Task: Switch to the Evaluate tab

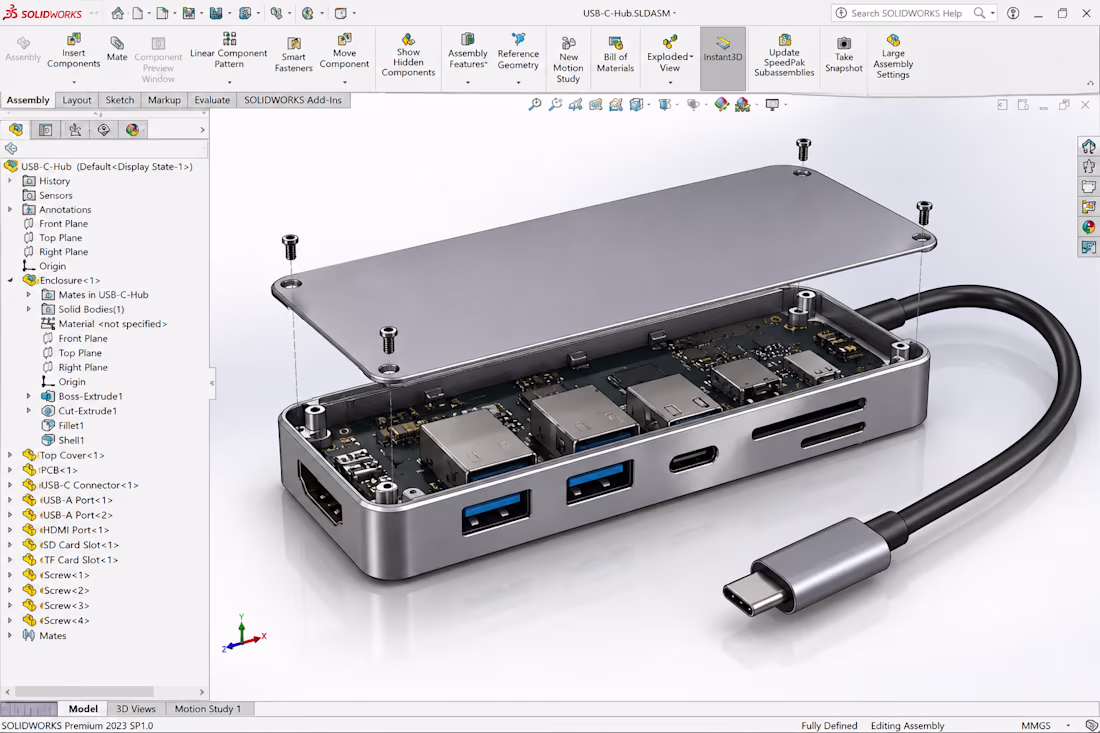Action: 212,100
